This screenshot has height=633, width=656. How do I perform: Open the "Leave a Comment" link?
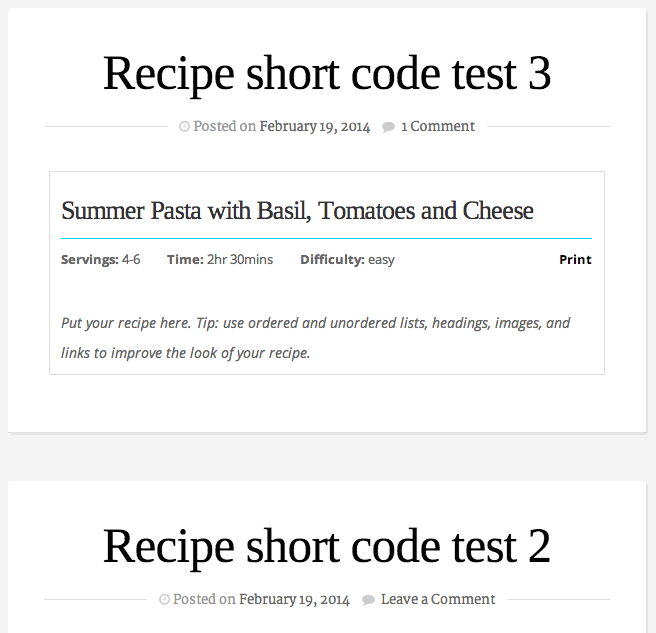pyautogui.click(x=438, y=600)
